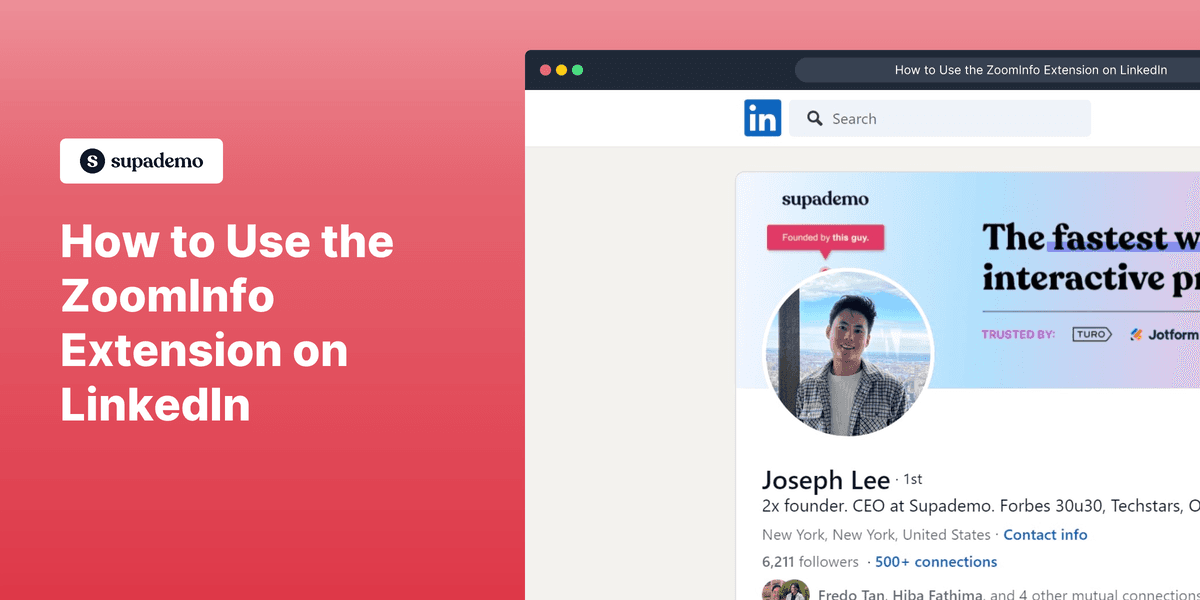Screen dimensions: 1200x600
Task: View the 500+ connections link
Action: (x=936, y=562)
